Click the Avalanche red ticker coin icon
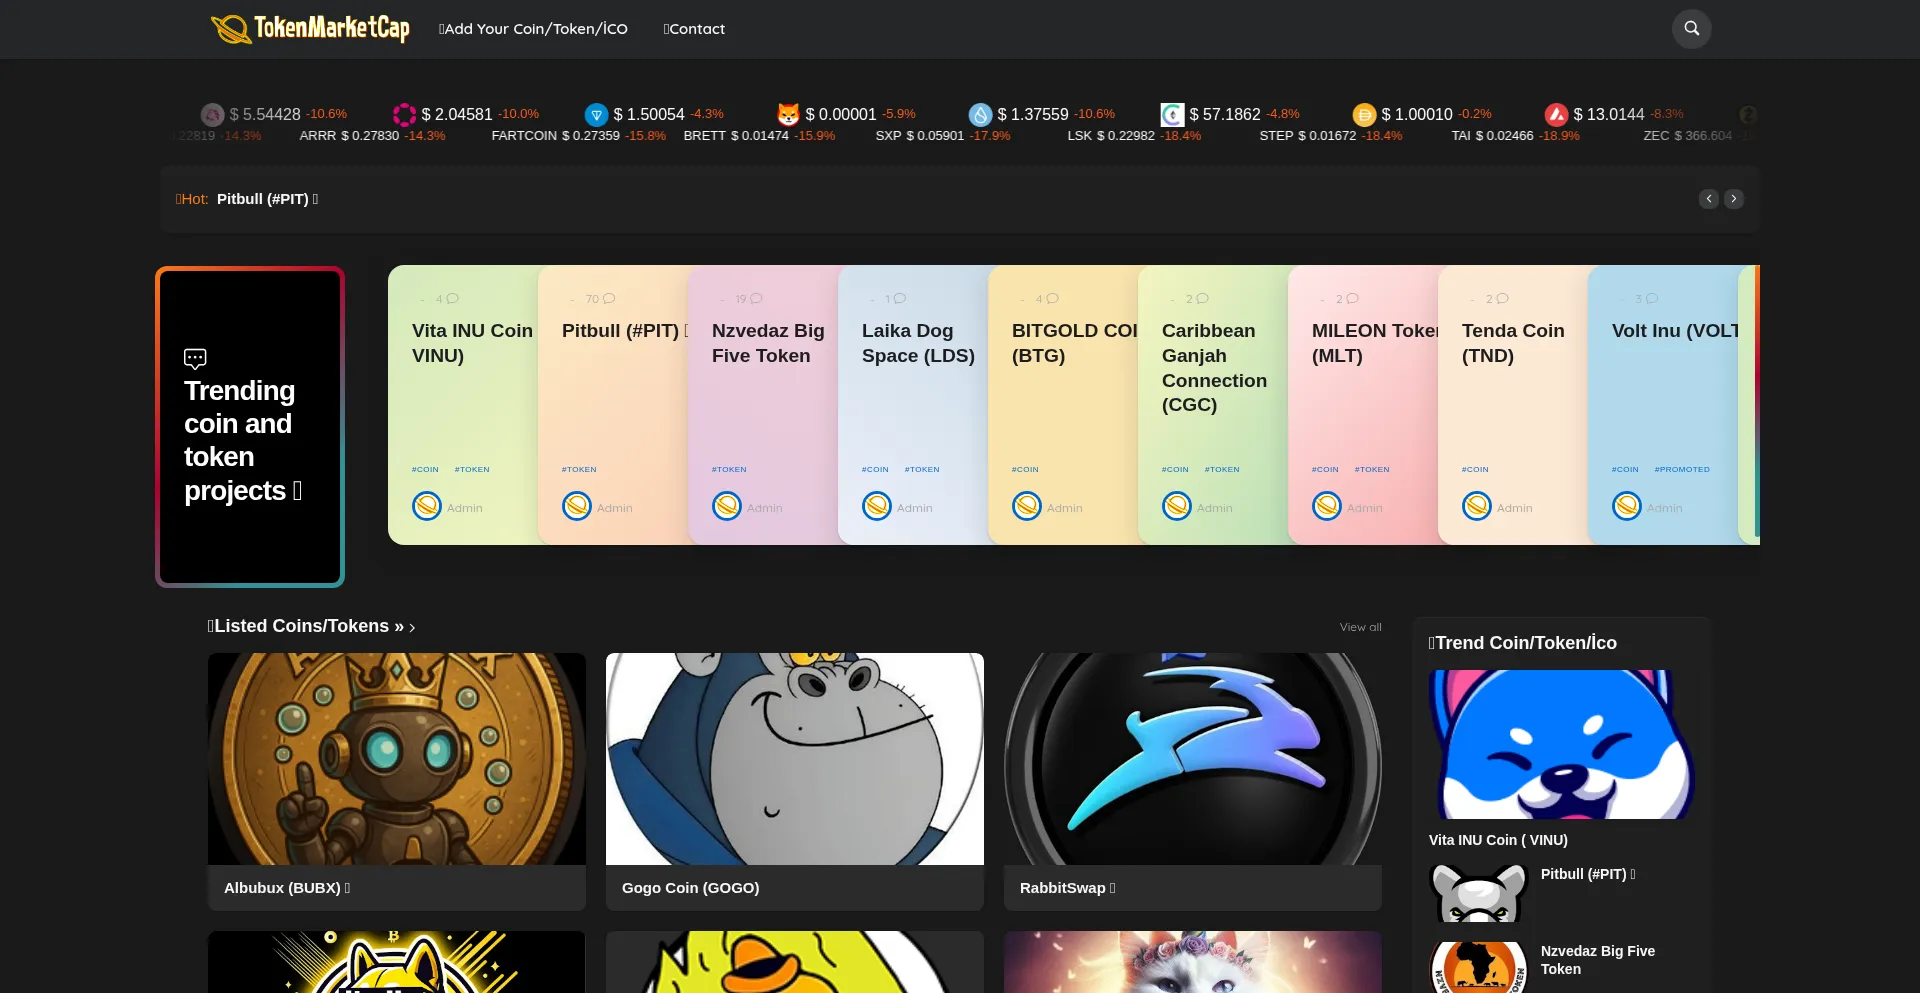This screenshot has height=993, width=1920. tap(1556, 115)
